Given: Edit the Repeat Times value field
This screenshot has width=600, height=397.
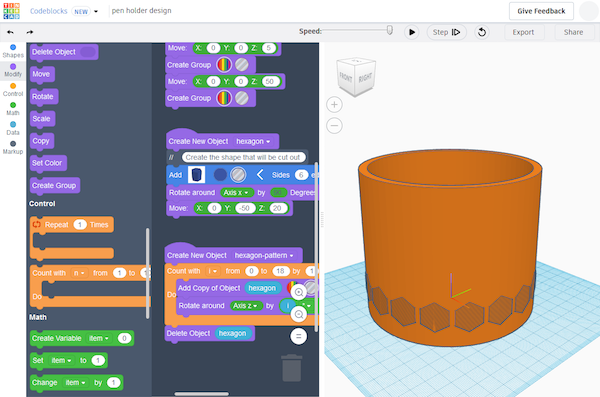Looking at the screenshot, I should [80, 225].
